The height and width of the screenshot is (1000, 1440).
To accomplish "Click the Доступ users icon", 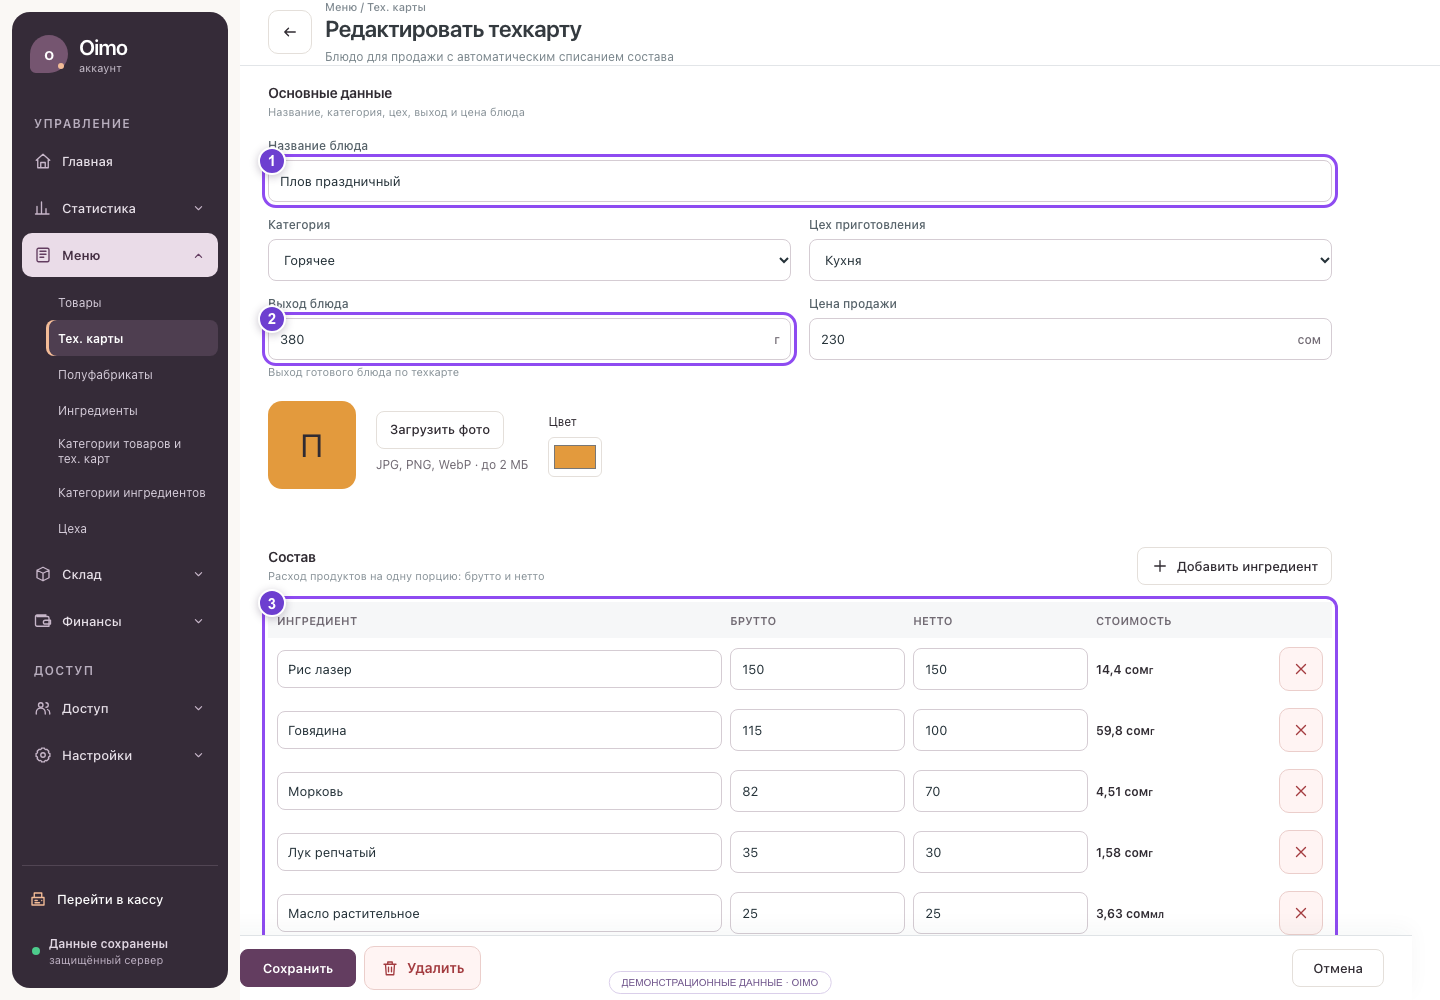I will click(43, 708).
